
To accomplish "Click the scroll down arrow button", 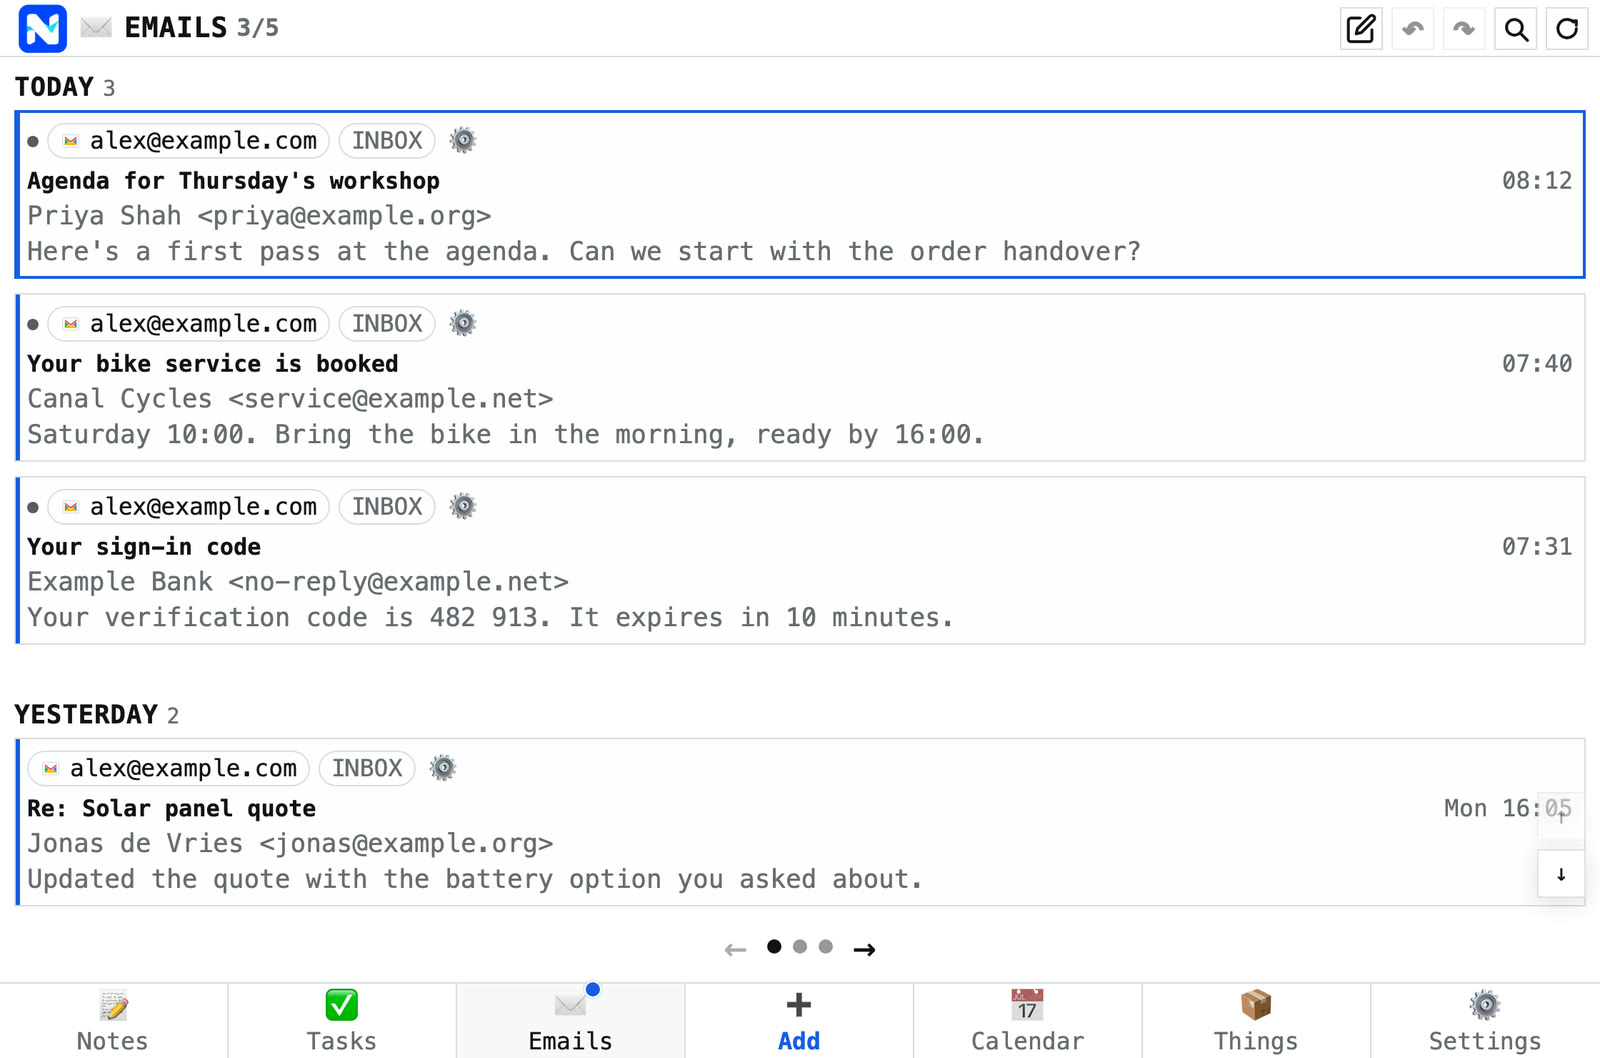I will pos(1561,875).
